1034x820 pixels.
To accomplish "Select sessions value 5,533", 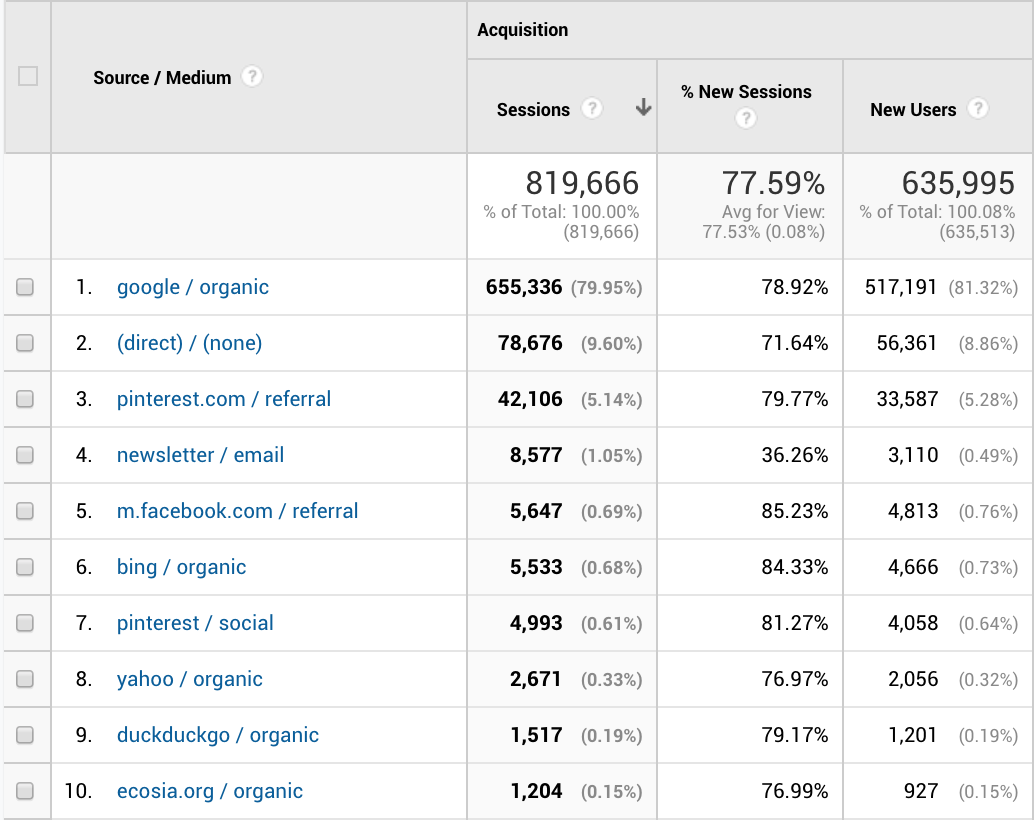I will coord(536,567).
